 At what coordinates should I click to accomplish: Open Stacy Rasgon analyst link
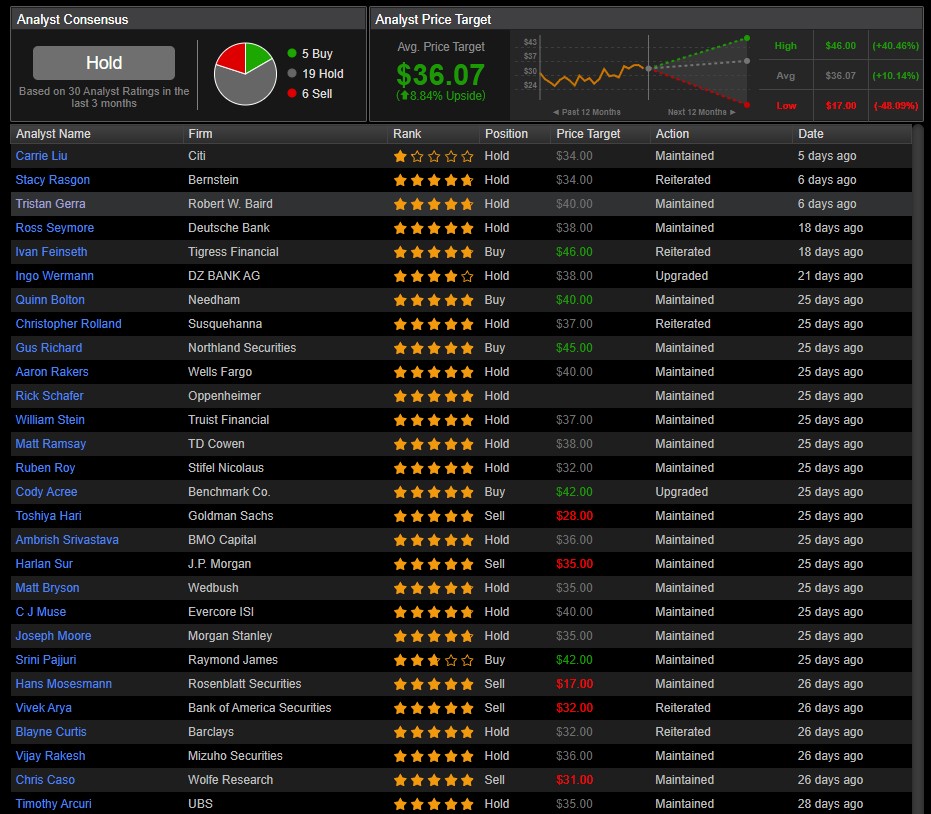(52, 180)
